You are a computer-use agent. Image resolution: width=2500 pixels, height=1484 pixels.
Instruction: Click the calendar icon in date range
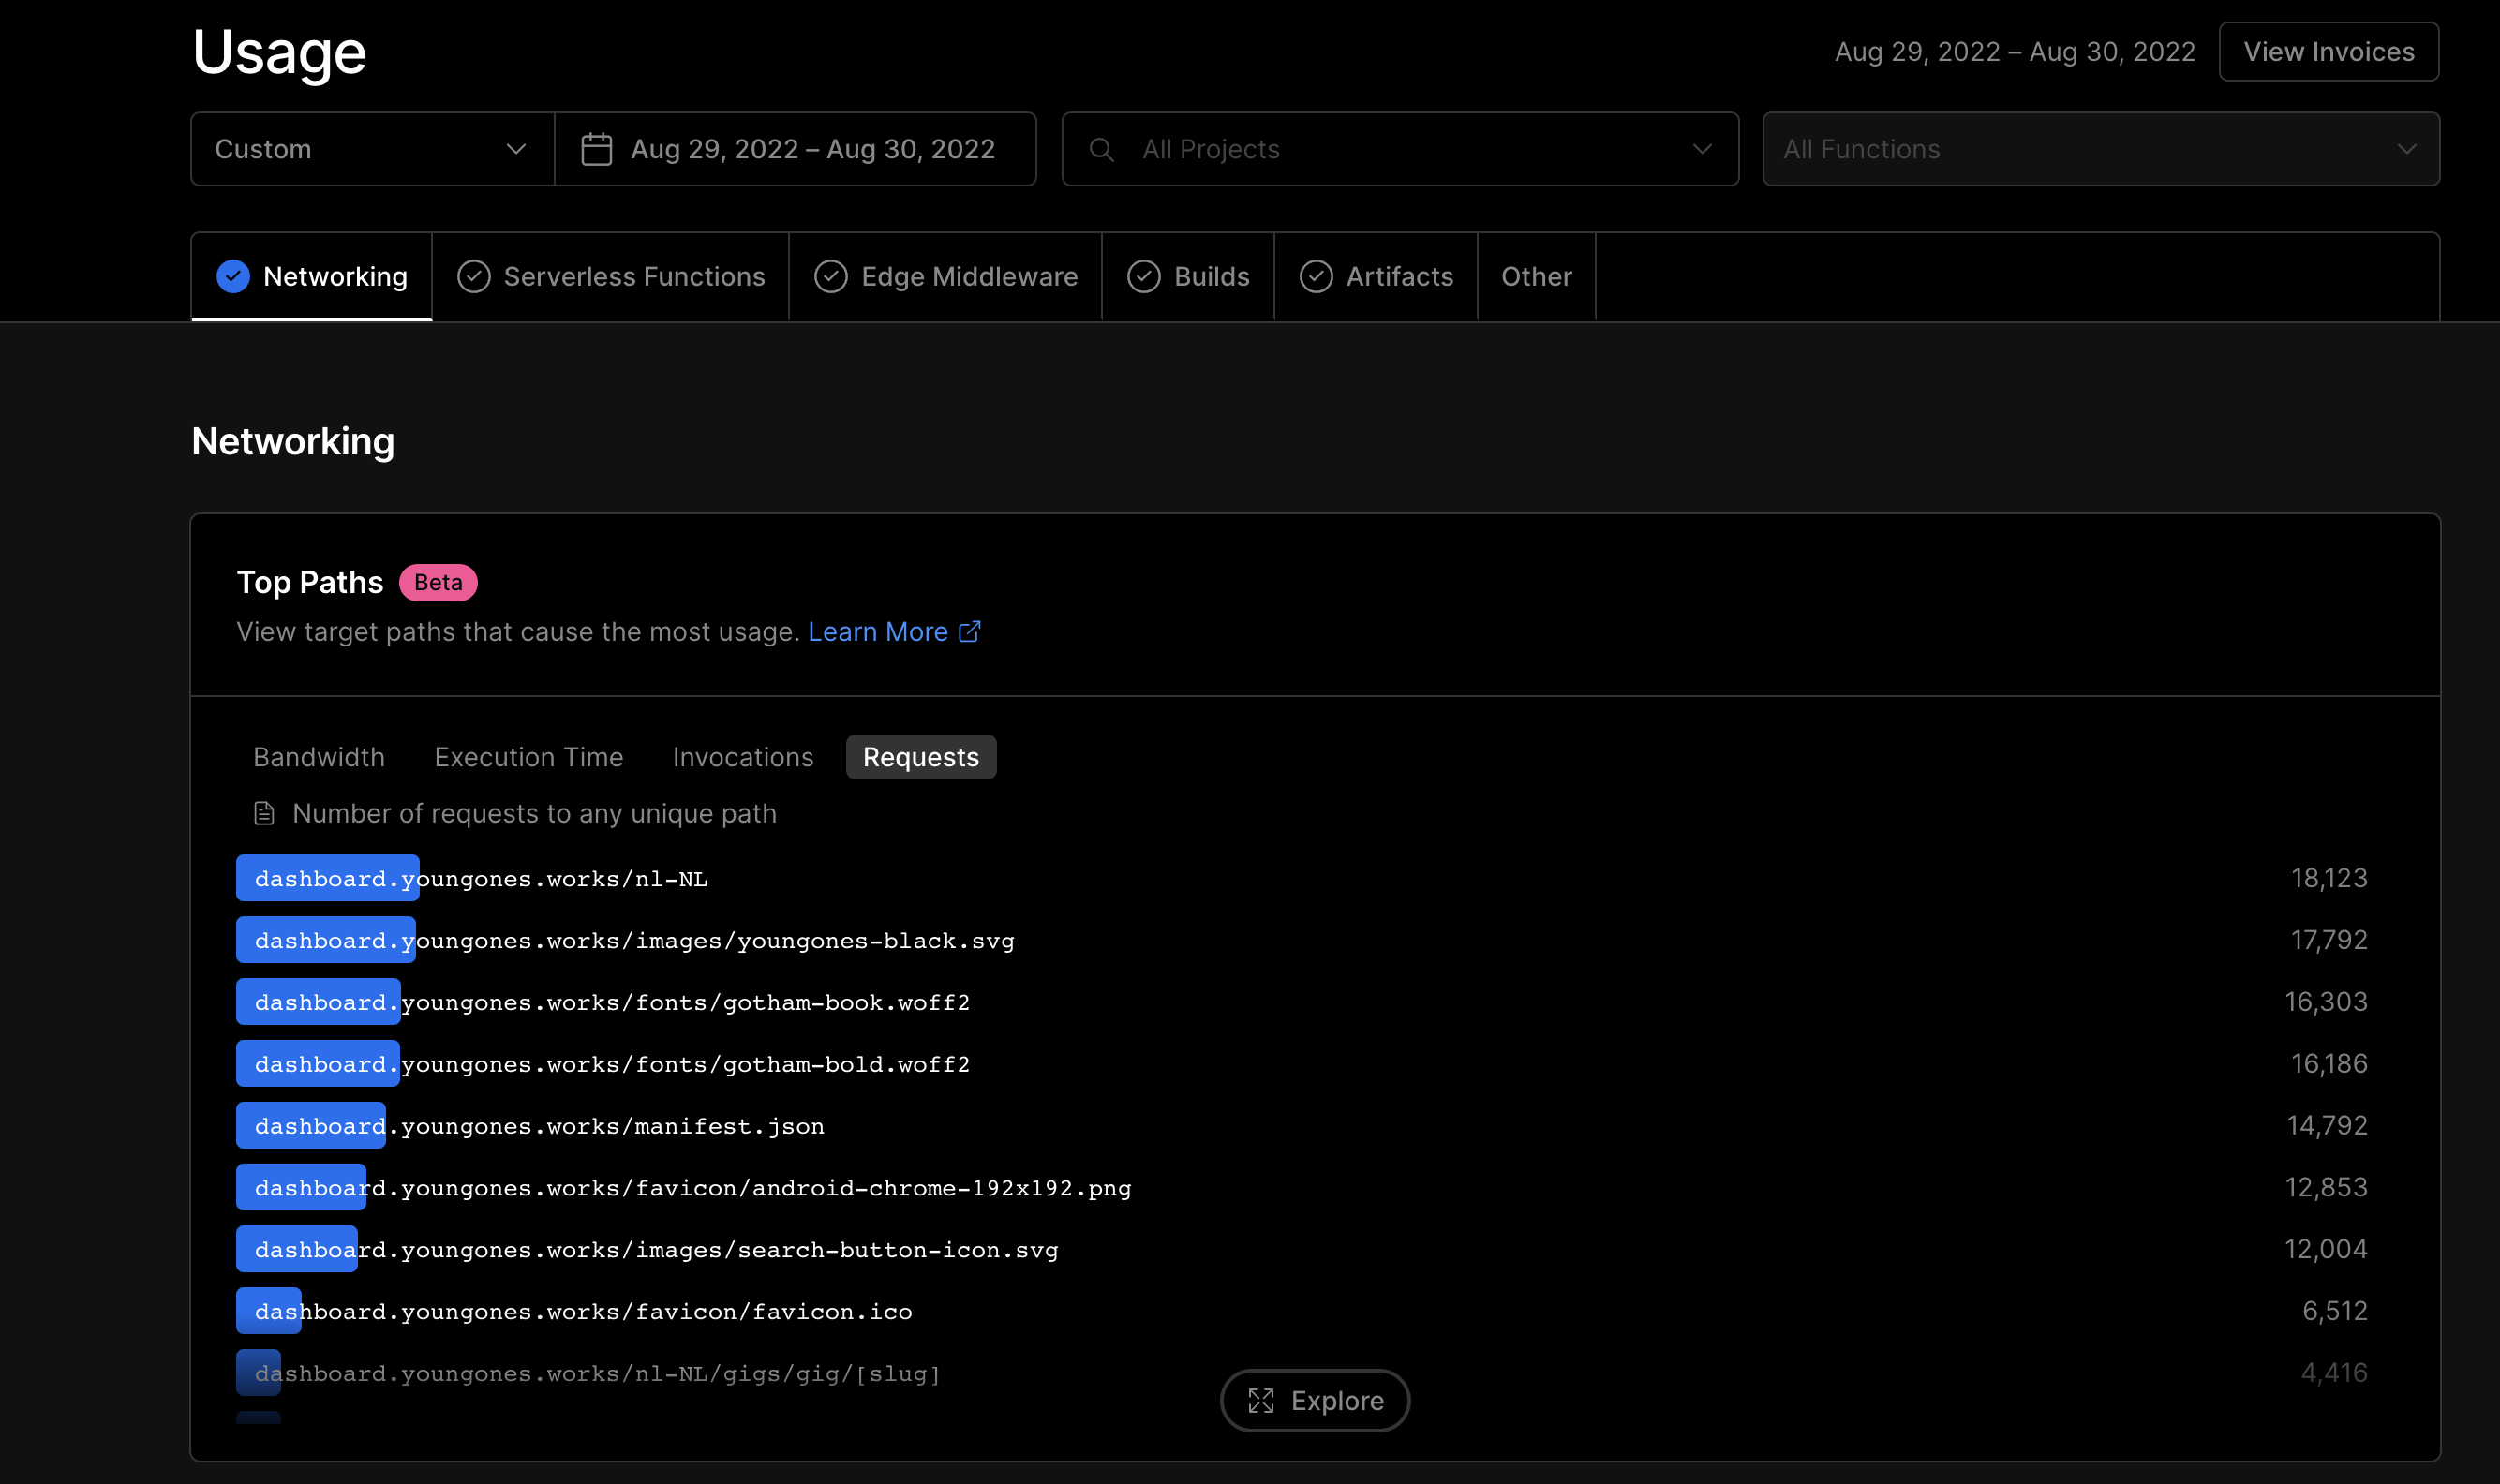click(597, 149)
